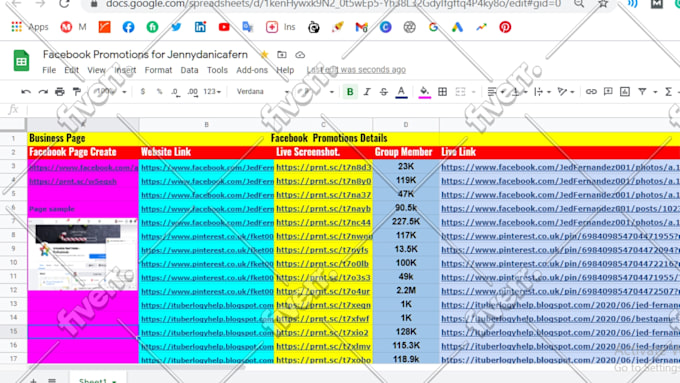Click the Print icon

coord(60,92)
